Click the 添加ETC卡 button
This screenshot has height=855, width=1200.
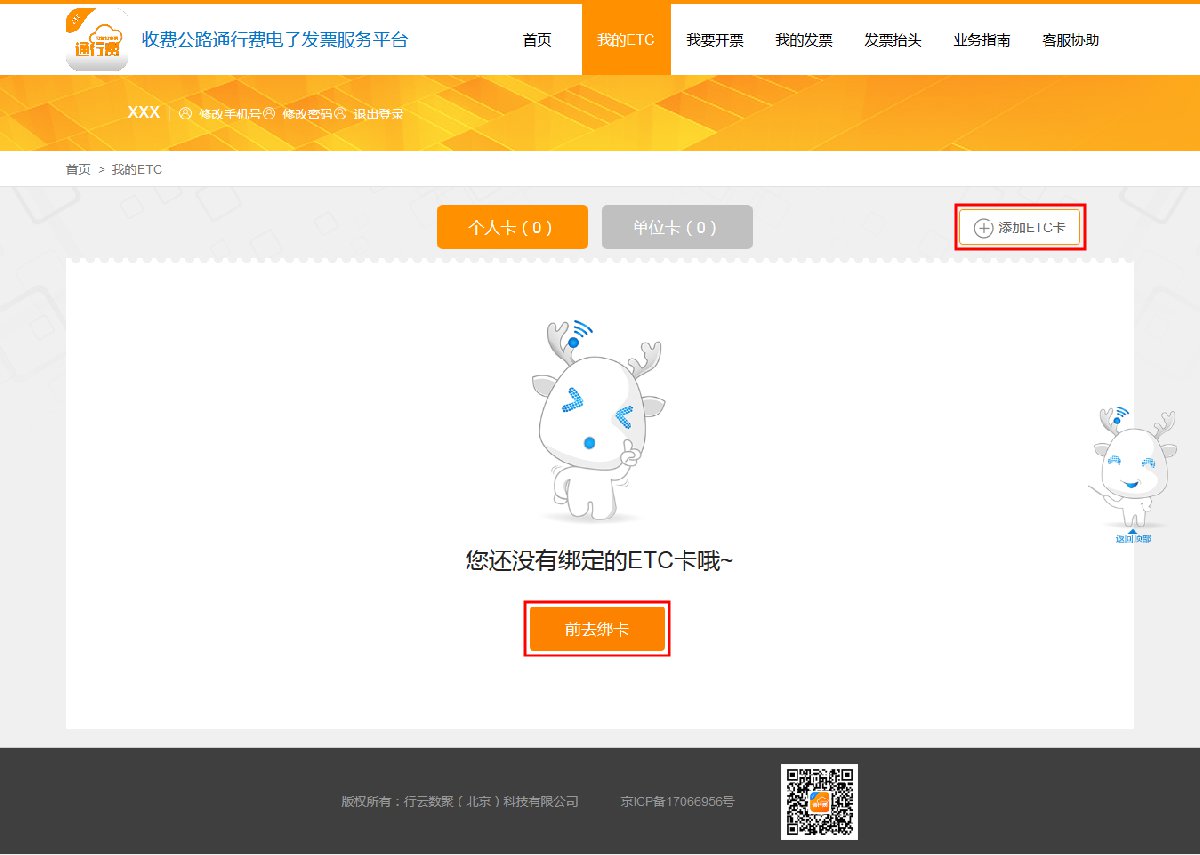click(x=1020, y=228)
